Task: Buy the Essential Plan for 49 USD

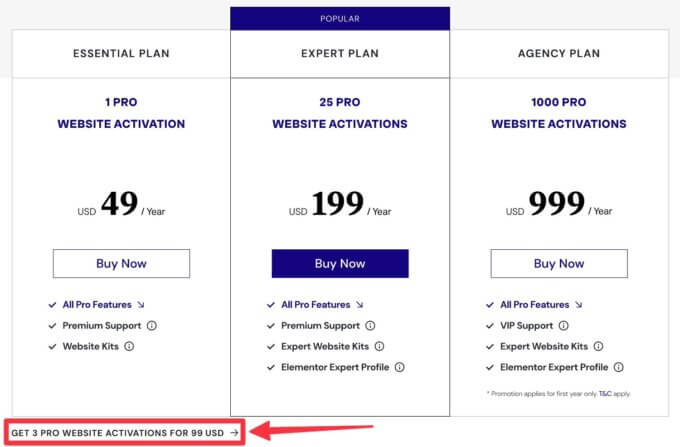Action: pyautogui.click(x=121, y=264)
